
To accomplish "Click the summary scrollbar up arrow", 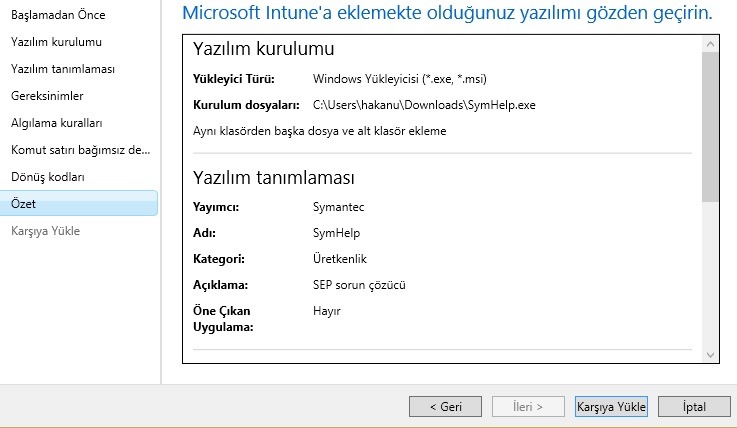I will [x=710, y=44].
